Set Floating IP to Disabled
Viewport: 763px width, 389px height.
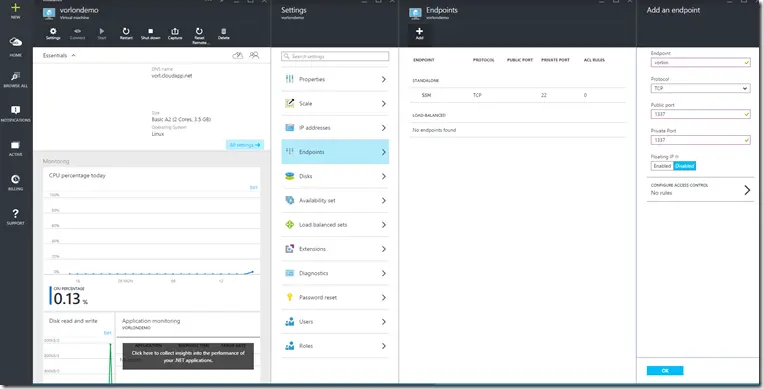coord(685,166)
